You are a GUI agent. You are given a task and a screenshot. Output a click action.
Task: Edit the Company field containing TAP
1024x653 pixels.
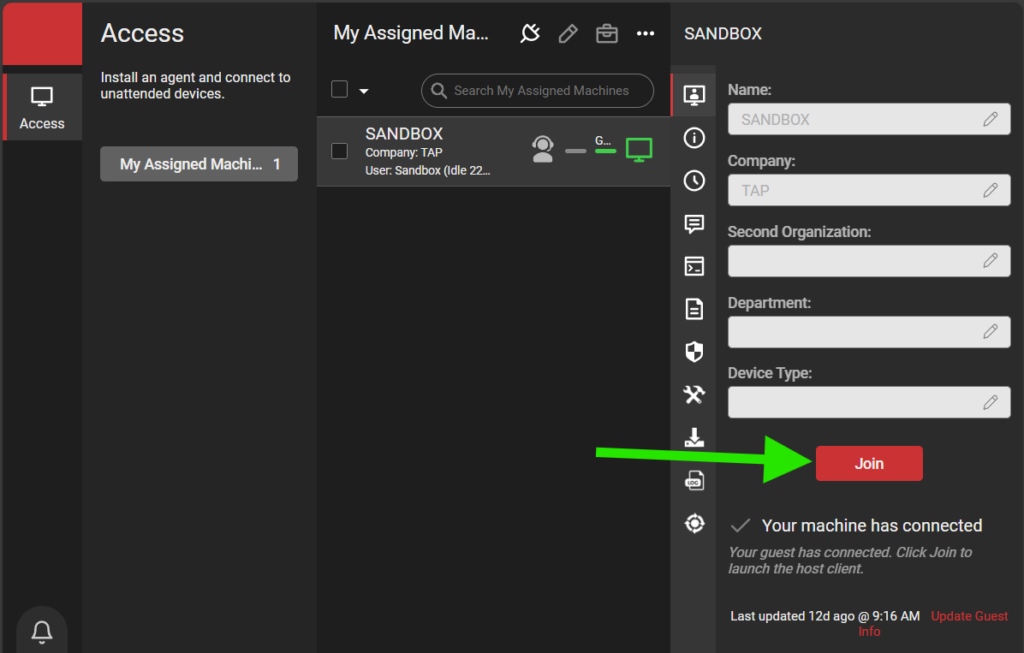click(869, 190)
